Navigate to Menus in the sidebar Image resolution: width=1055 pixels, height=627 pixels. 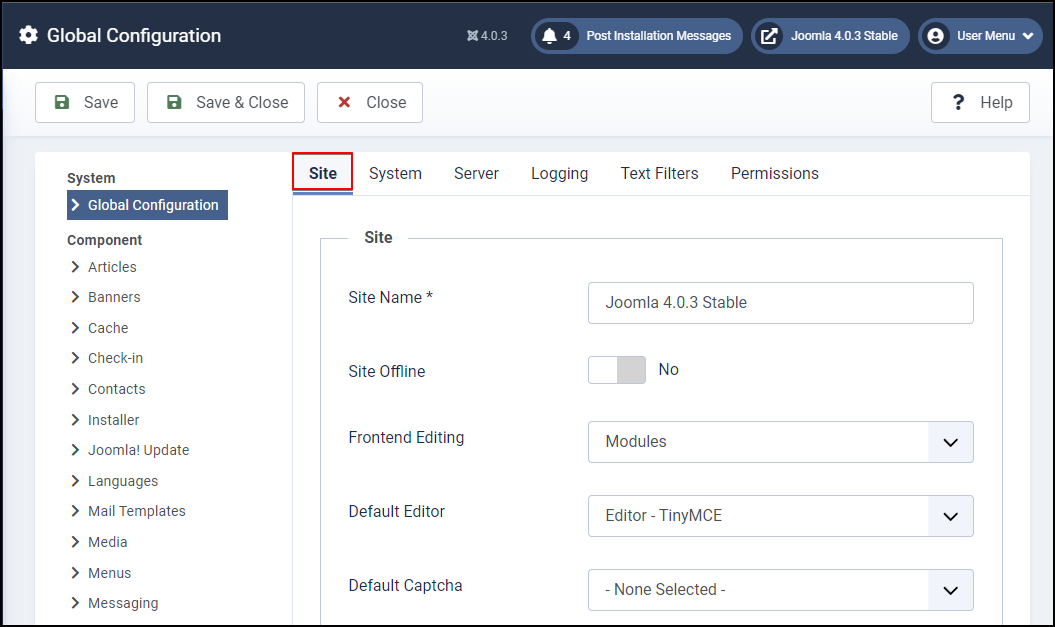pyautogui.click(x=109, y=572)
